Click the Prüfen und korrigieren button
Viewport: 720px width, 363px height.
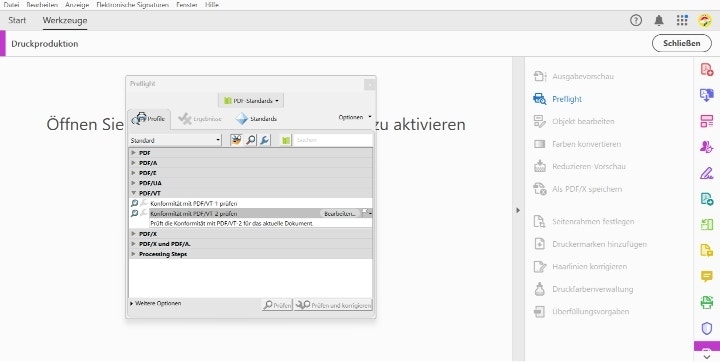(333, 305)
